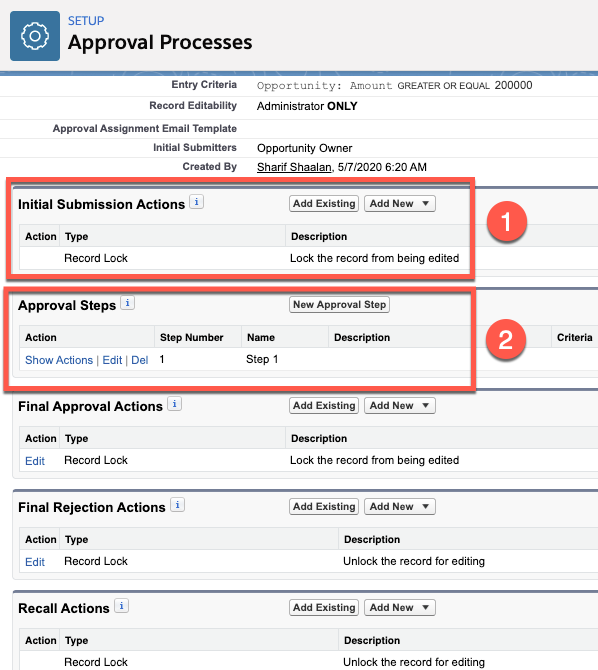Screen dimensions: 598x670
Task: Edit approval step 1
Action: pyautogui.click(x=112, y=360)
